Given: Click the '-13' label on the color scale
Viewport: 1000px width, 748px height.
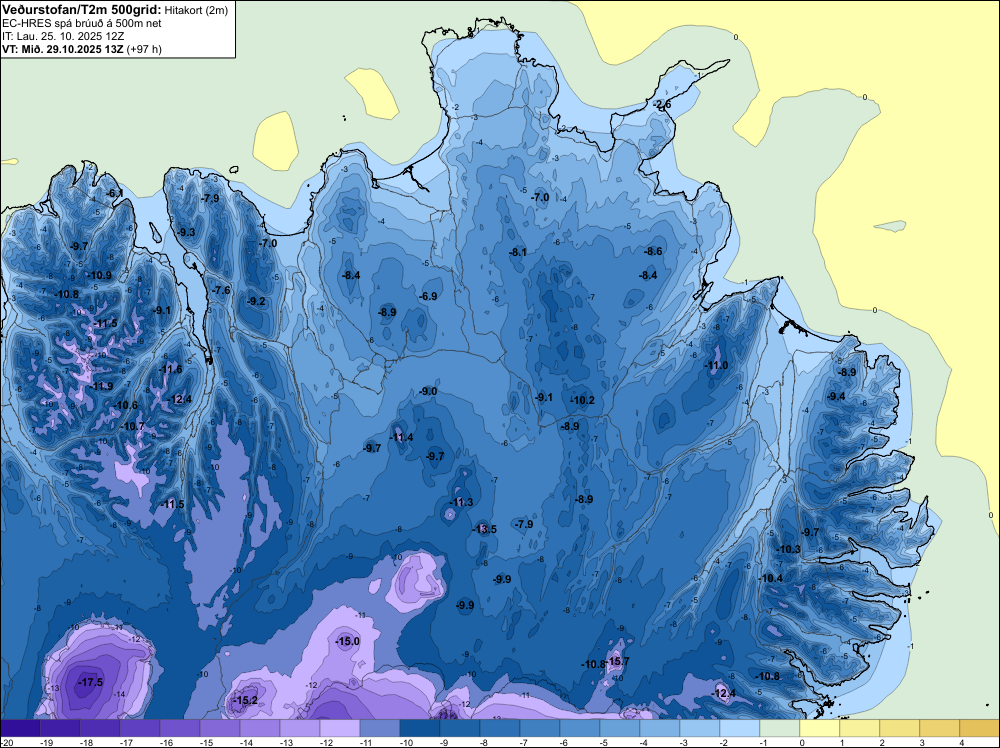Looking at the screenshot, I should point(286,742).
